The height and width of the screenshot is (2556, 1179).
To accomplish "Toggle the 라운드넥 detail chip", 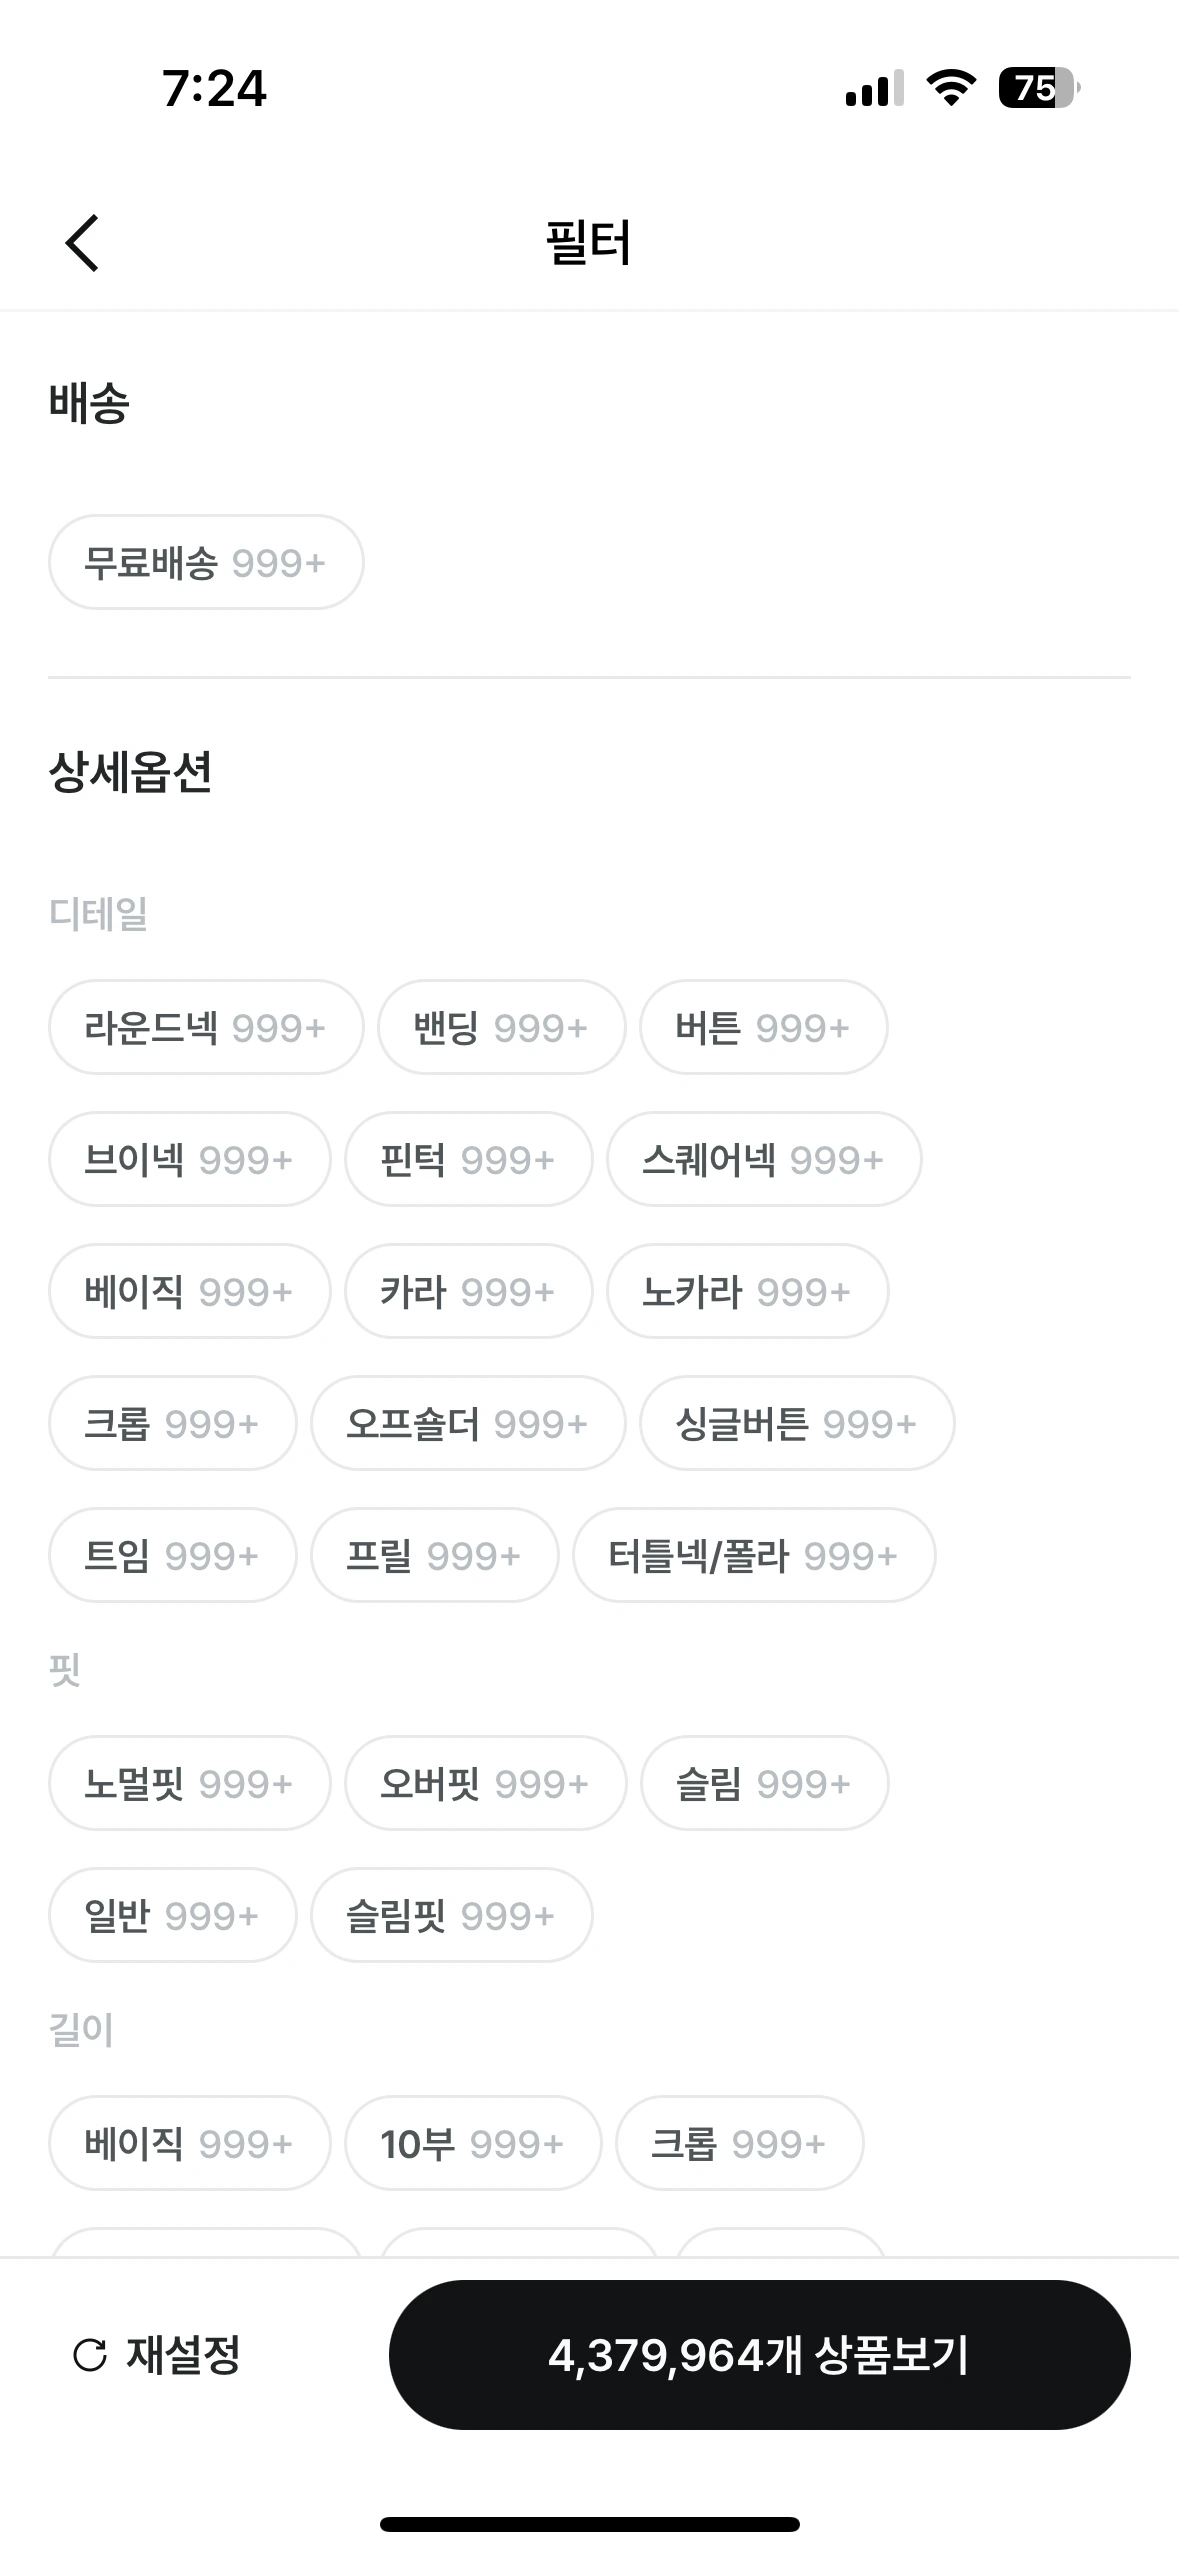I will point(206,1027).
